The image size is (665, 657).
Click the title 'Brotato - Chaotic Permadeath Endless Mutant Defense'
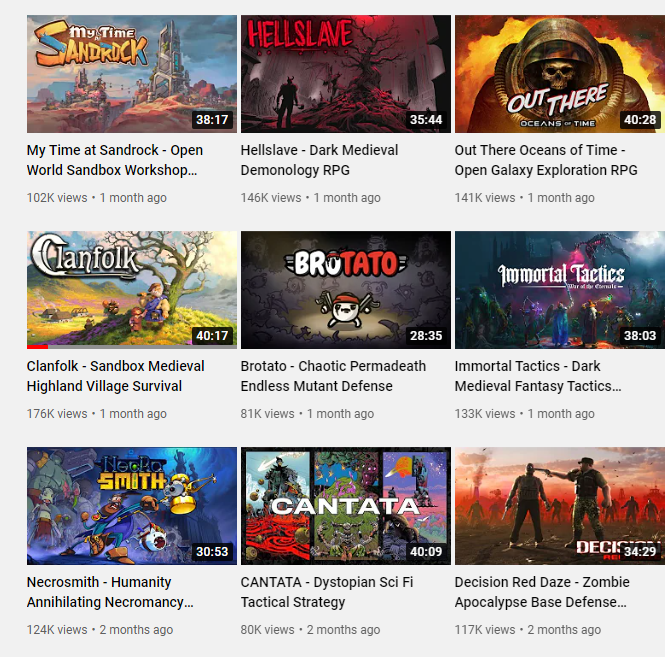click(333, 376)
